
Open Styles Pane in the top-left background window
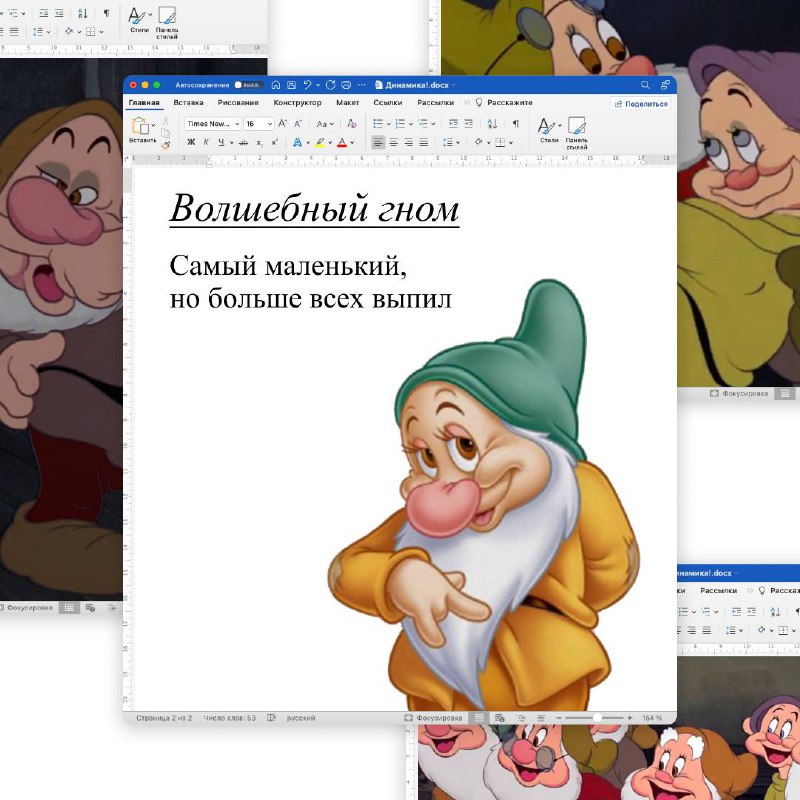click(x=167, y=22)
